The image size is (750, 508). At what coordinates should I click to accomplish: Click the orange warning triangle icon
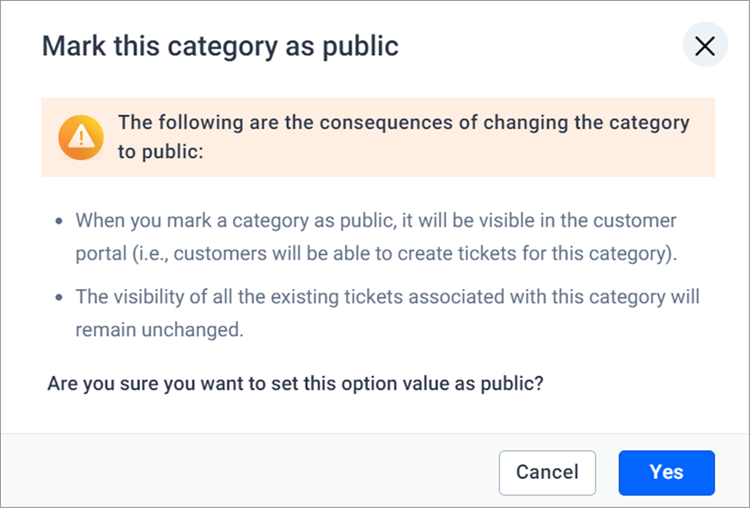pos(81,137)
